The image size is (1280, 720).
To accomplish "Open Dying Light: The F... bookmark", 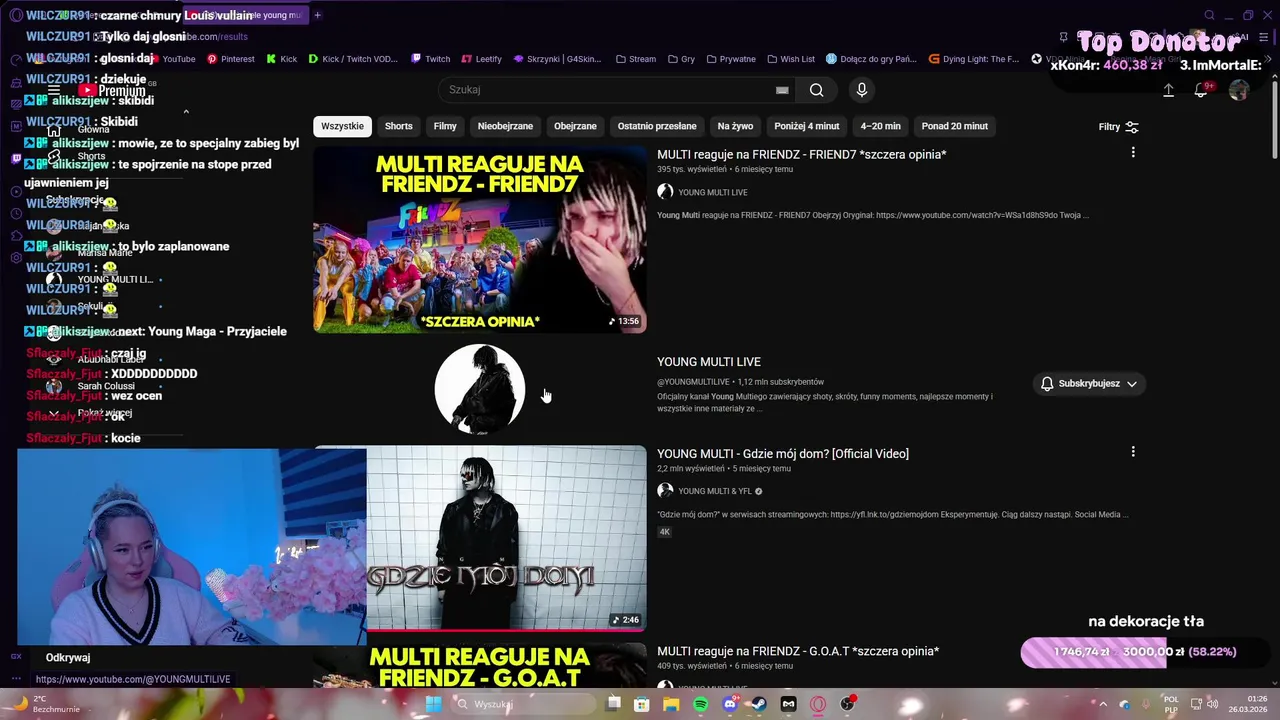I will (x=974, y=59).
